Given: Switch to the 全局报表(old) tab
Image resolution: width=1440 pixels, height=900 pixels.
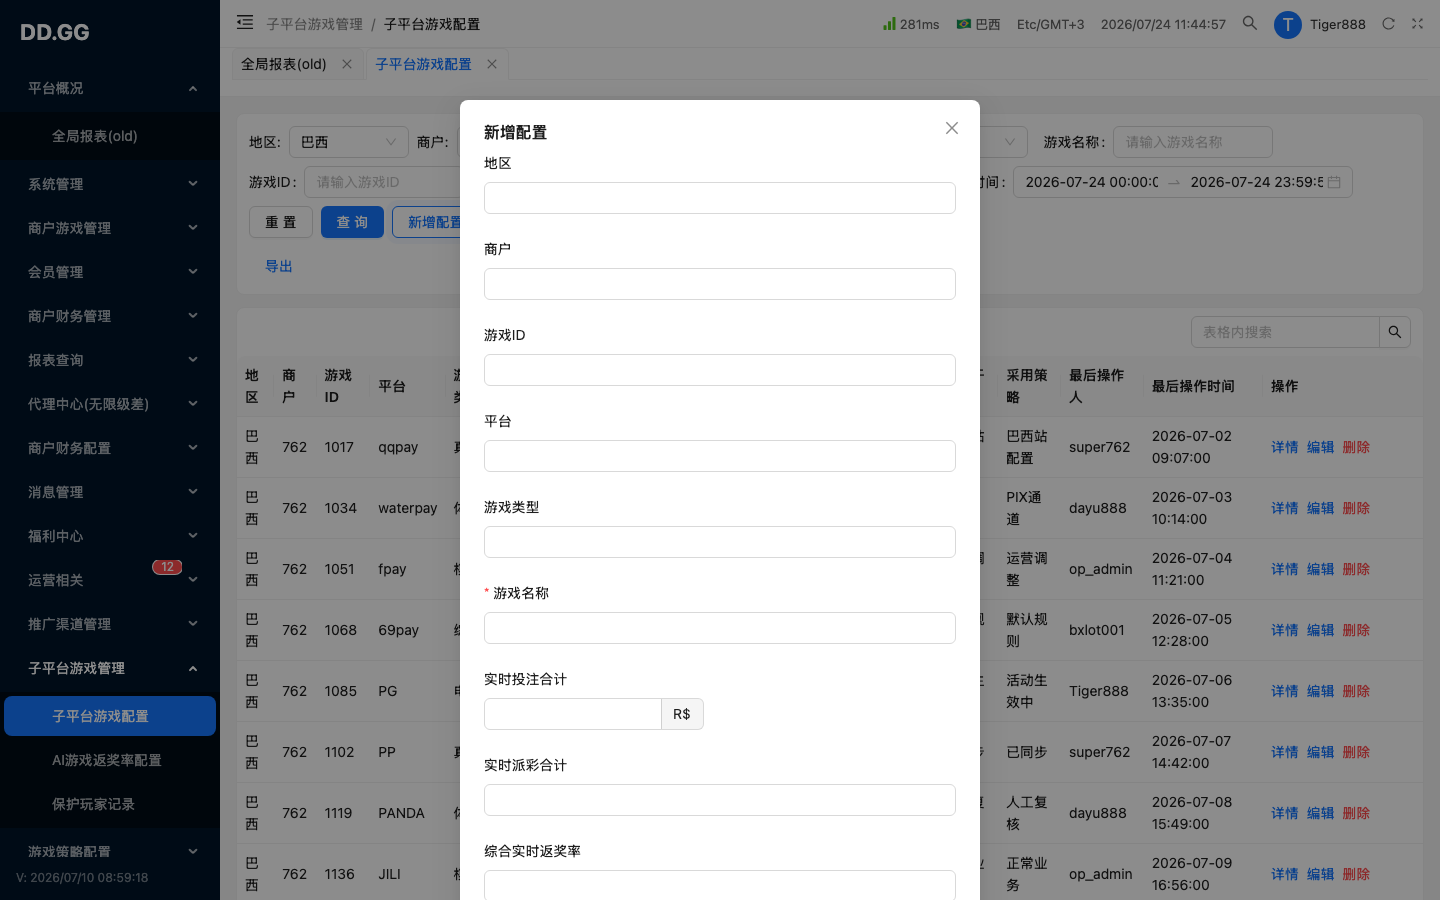Looking at the screenshot, I should (284, 64).
